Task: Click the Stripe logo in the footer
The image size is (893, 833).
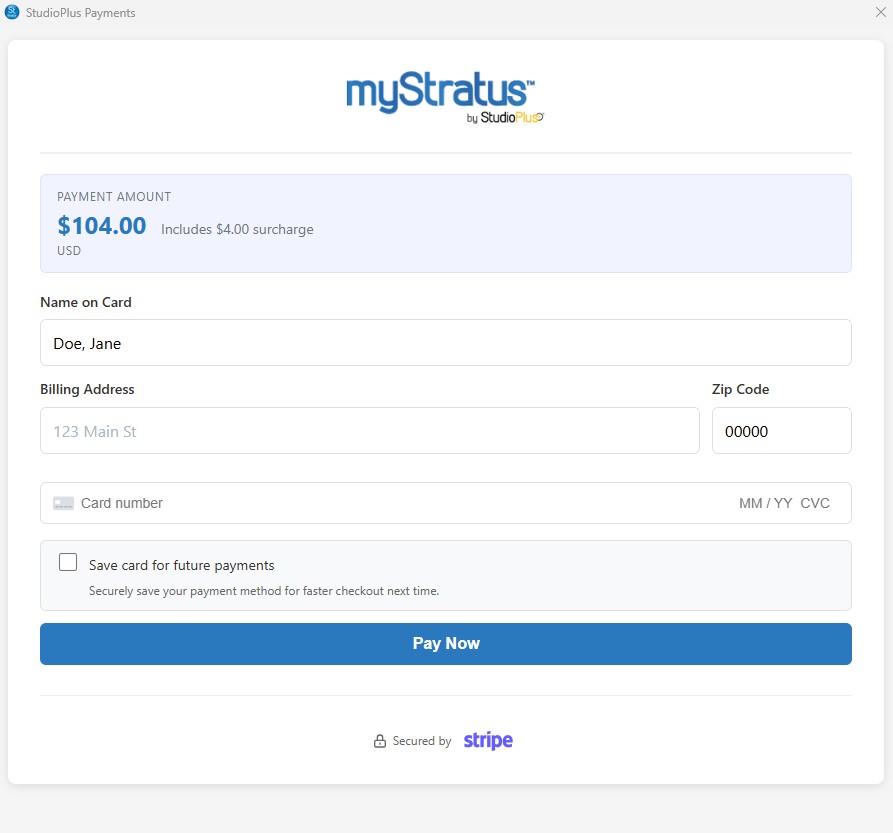Action: tap(488, 741)
